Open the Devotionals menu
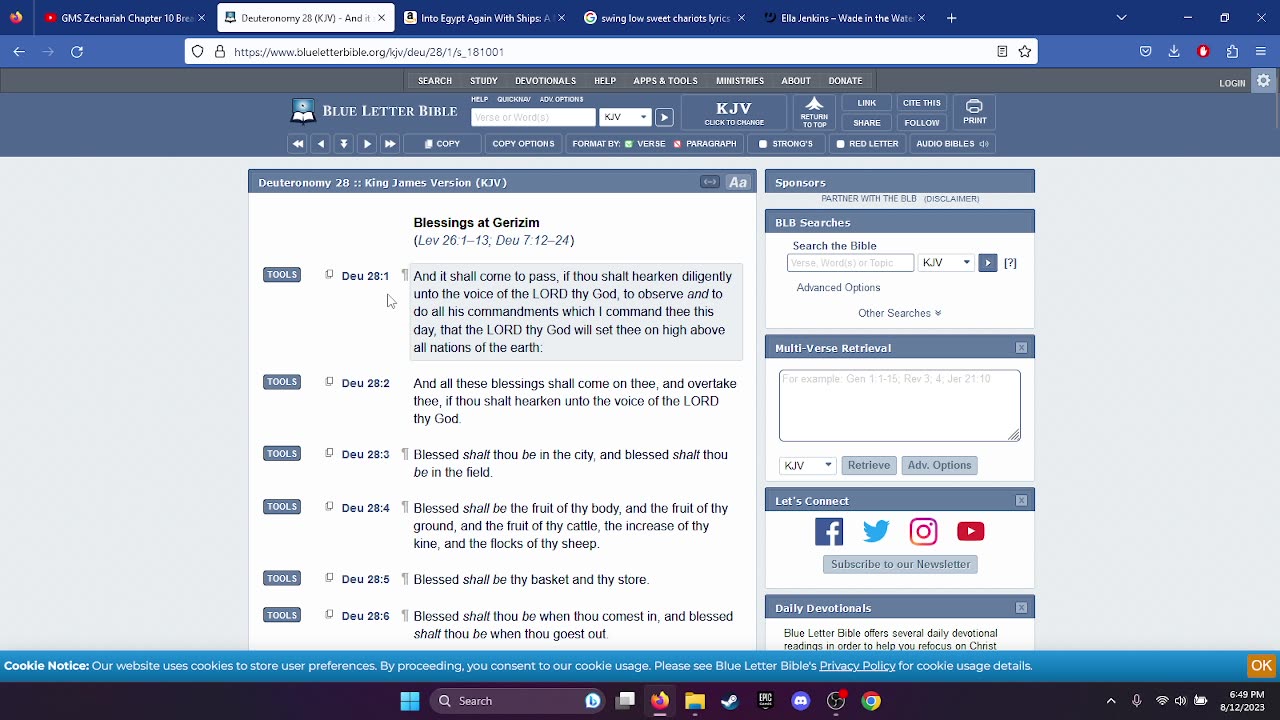The image size is (1280, 720). pyautogui.click(x=545, y=81)
